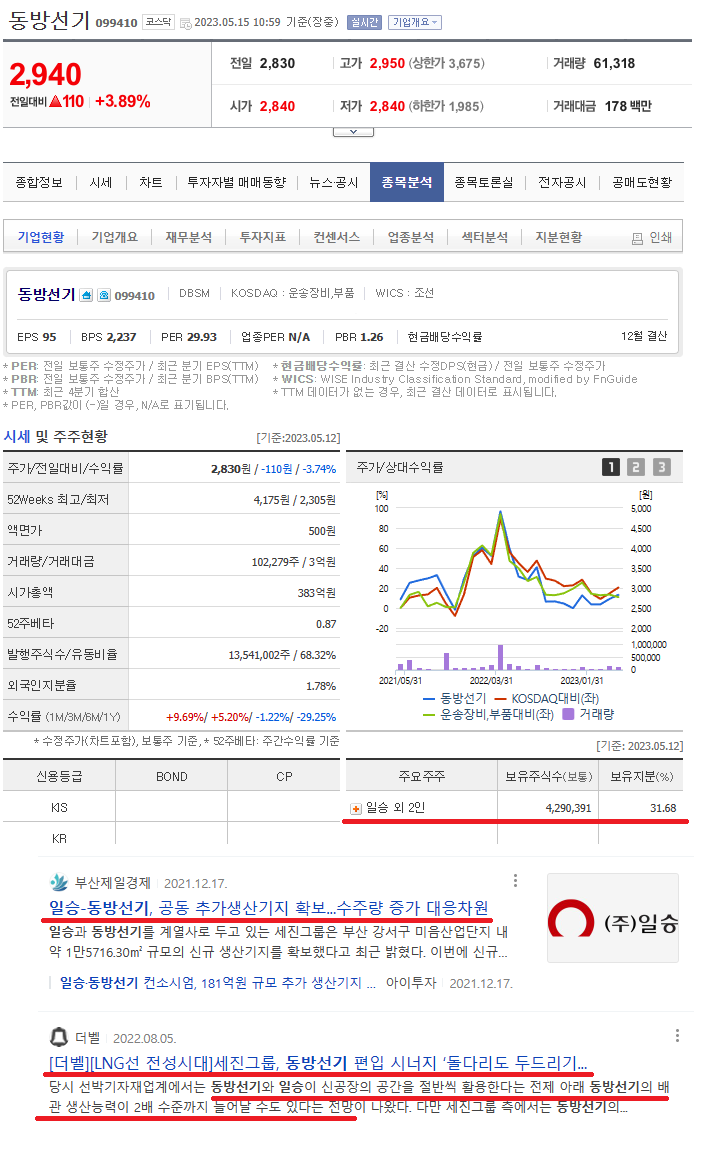Viewport: 708px width, 1164px height.
Task: Expand the 일승 외 2인 shareholder row
Action: [355, 808]
